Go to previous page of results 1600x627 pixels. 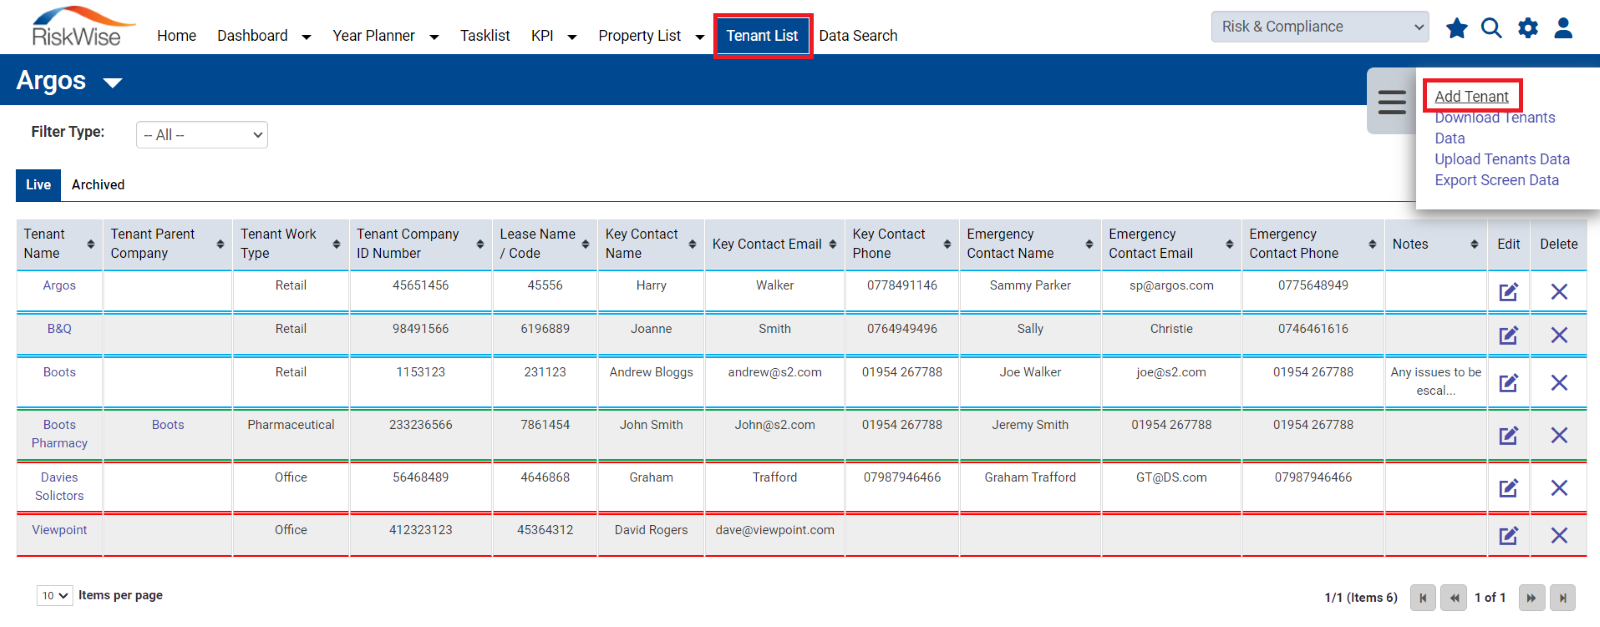click(1454, 598)
